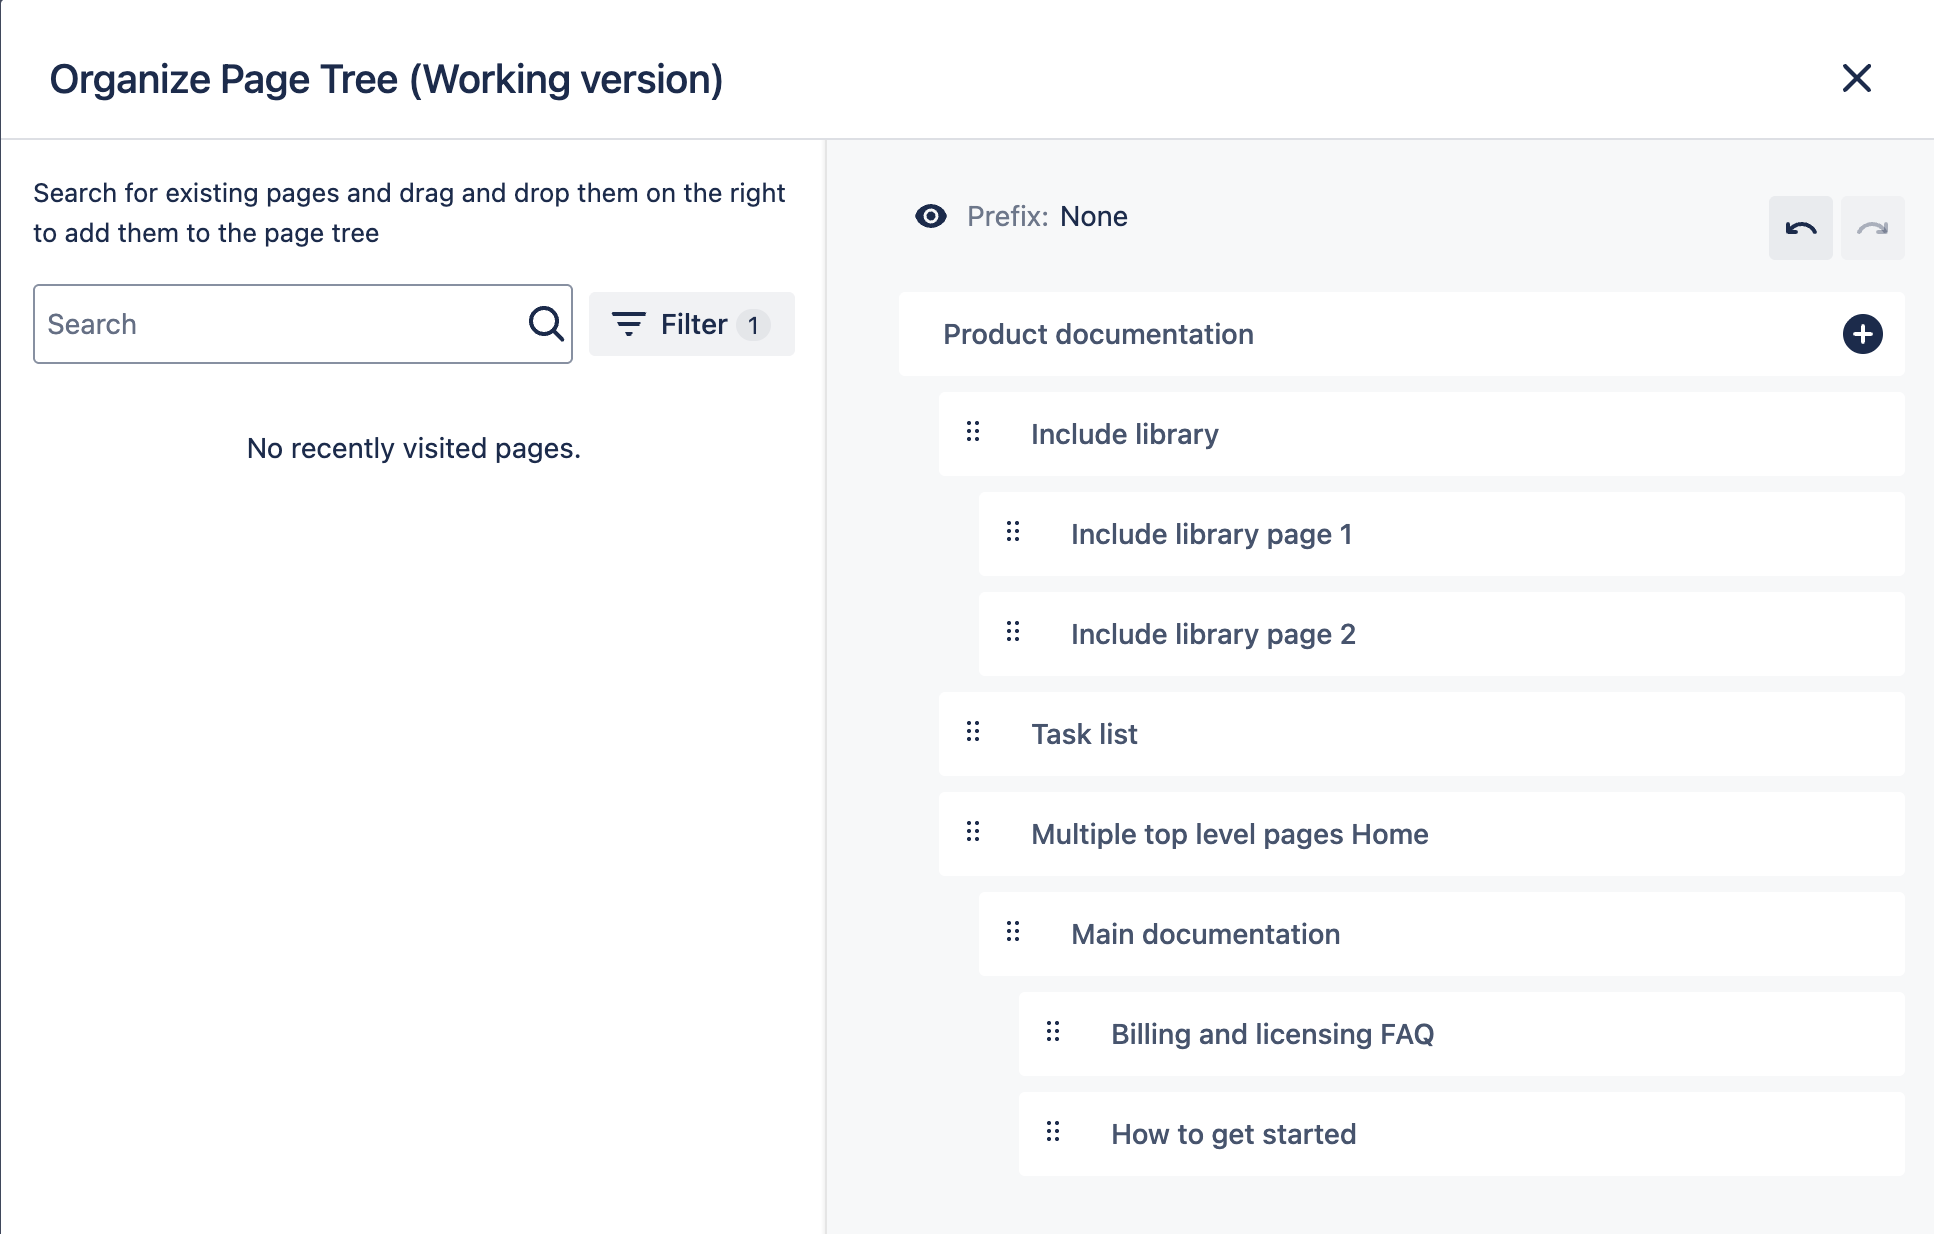Click the filter count badge
The width and height of the screenshot is (1934, 1234).
click(x=753, y=325)
